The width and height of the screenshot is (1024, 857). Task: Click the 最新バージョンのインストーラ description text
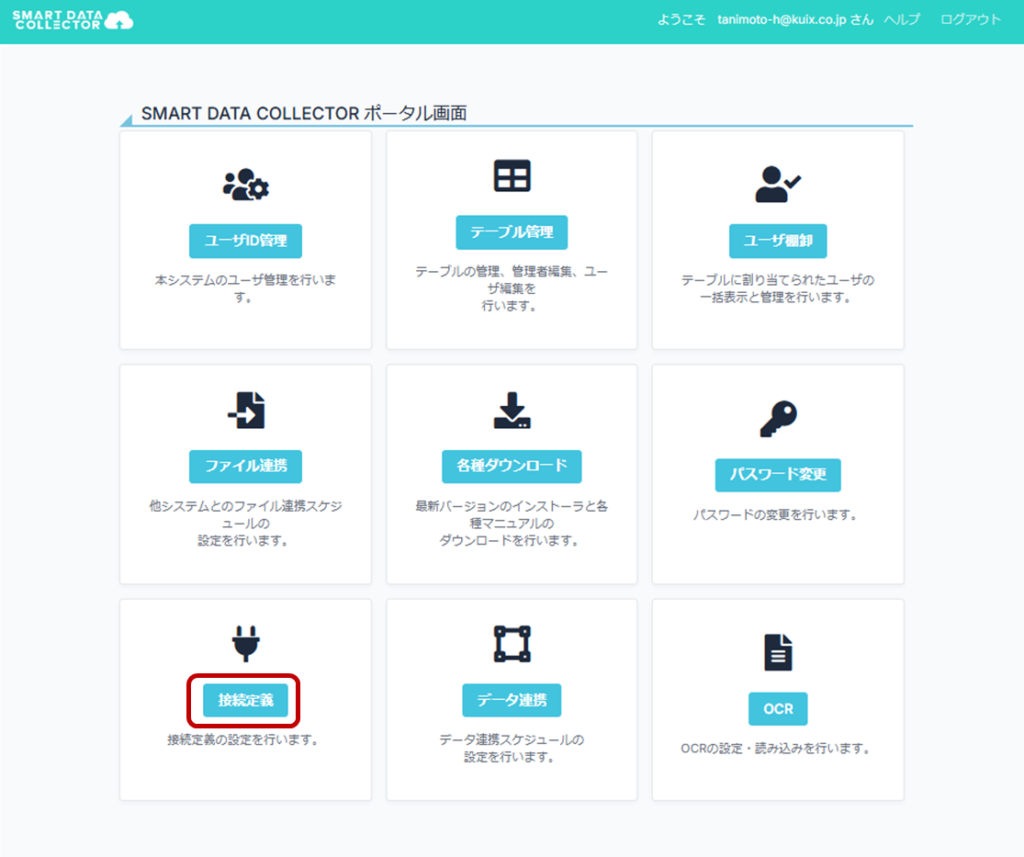[x=512, y=523]
